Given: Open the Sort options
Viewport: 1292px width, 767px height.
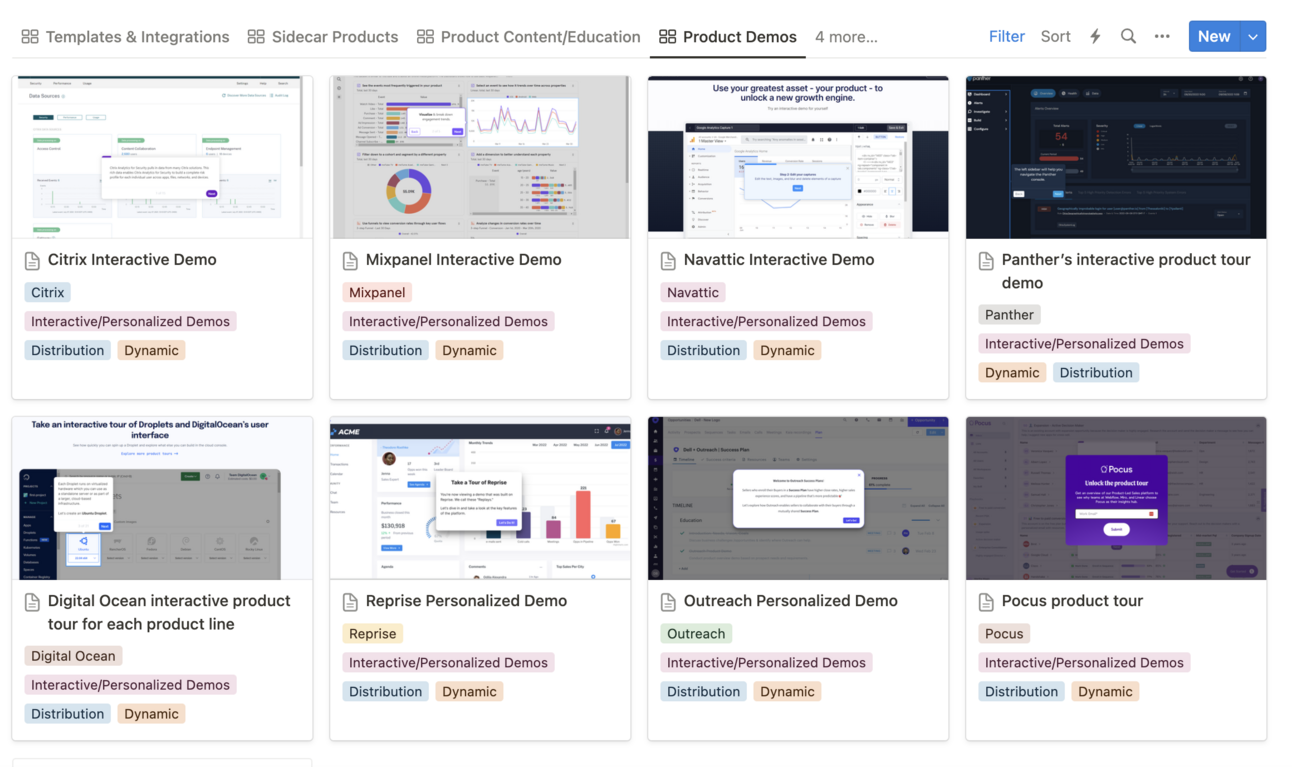Looking at the screenshot, I should (1055, 36).
